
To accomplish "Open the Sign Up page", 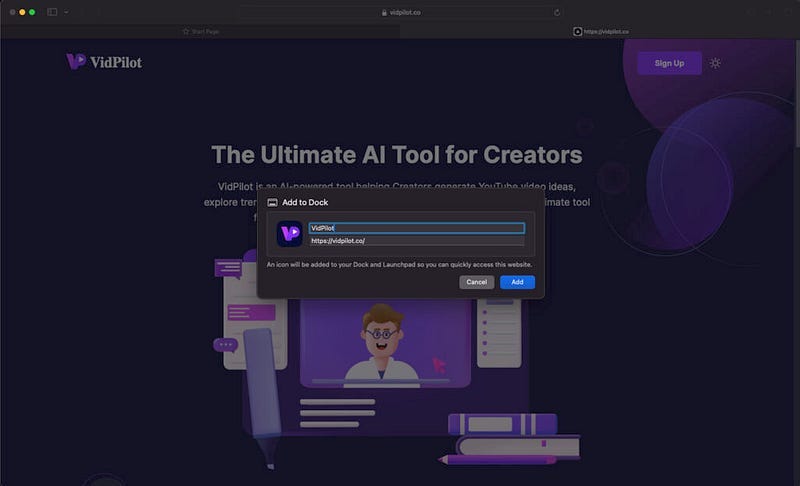I will (x=669, y=63).
